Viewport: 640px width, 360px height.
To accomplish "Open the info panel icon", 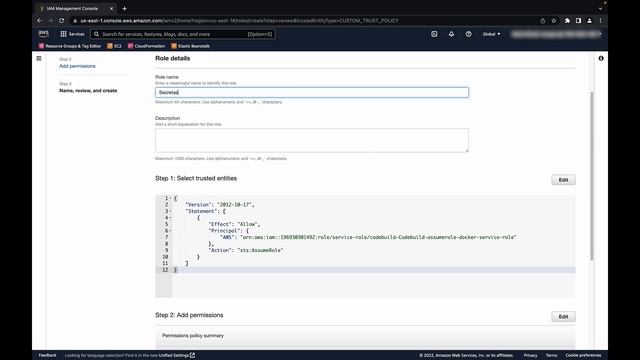I will 601,58.
